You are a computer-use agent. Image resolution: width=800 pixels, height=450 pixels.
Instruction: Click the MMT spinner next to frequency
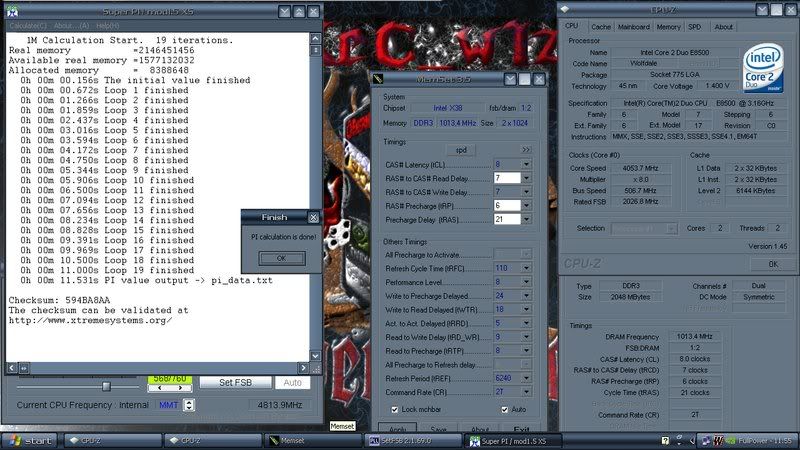pyautogui.click(x=189, y=405)
